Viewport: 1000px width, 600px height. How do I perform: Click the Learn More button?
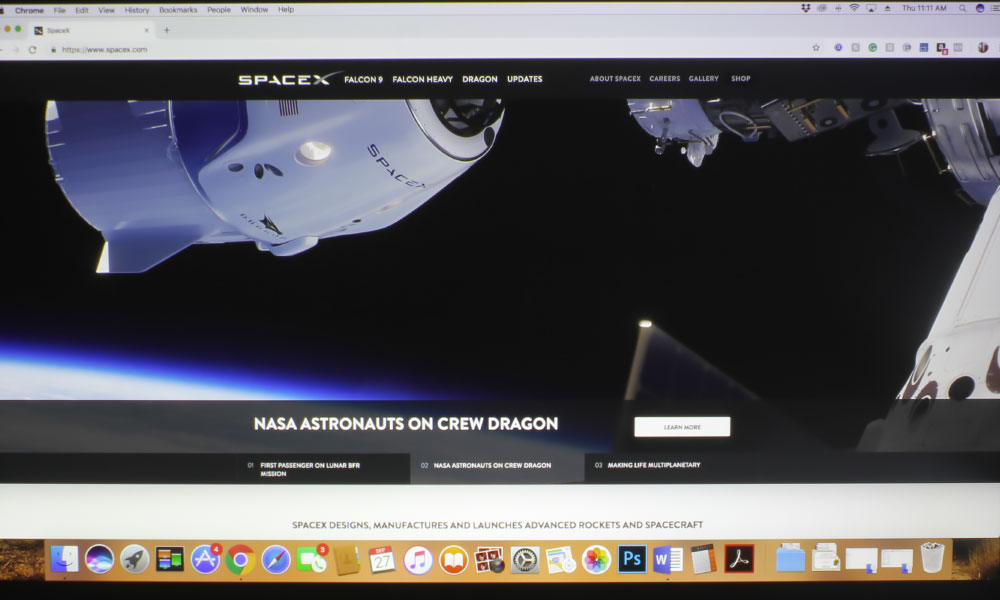[x=682, y=427]
